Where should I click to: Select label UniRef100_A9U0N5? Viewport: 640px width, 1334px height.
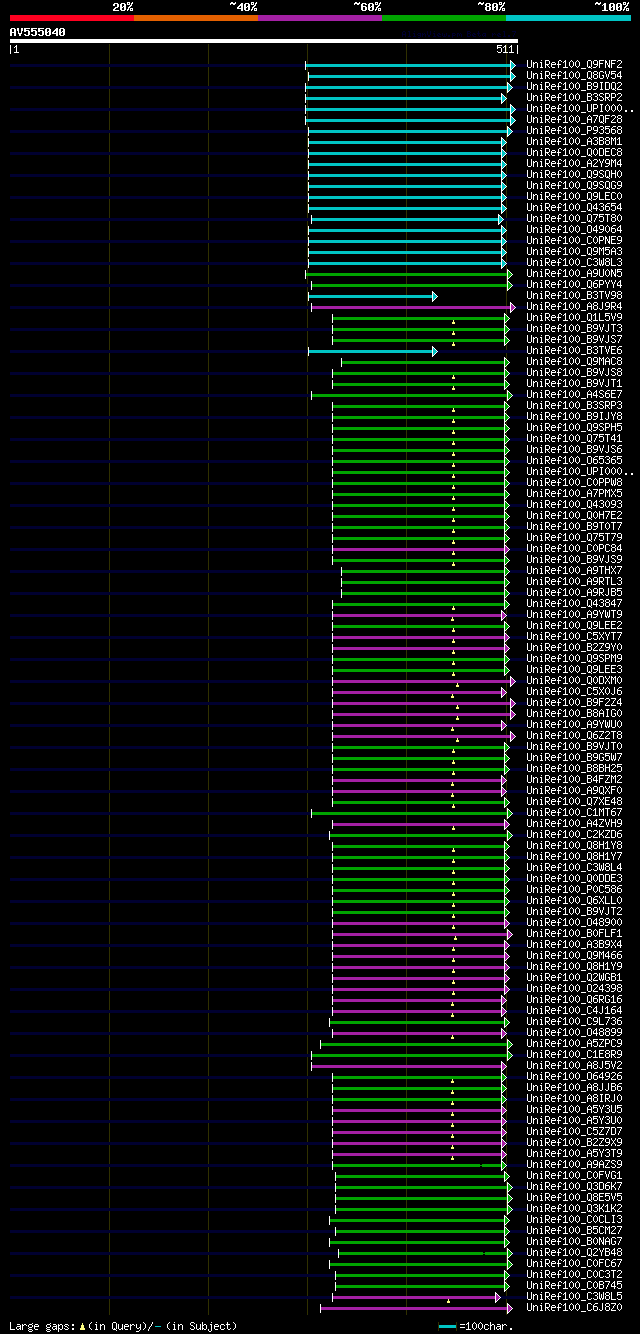[x=575, y=273]
